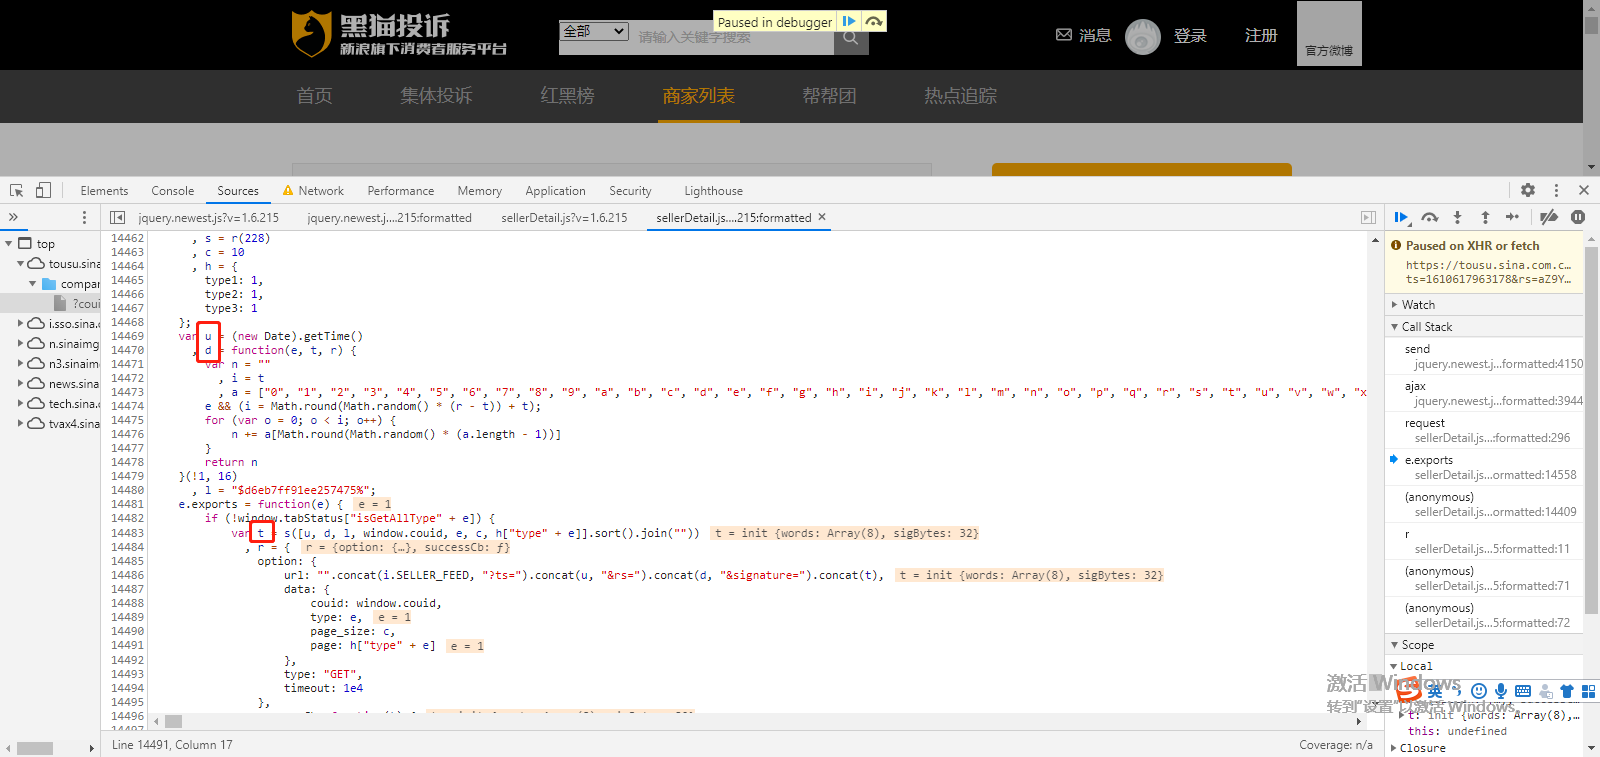Collapse tousu.sina domain node
Image resolution: width=1600 pixels, height=757 pixels.
[20, 263]
